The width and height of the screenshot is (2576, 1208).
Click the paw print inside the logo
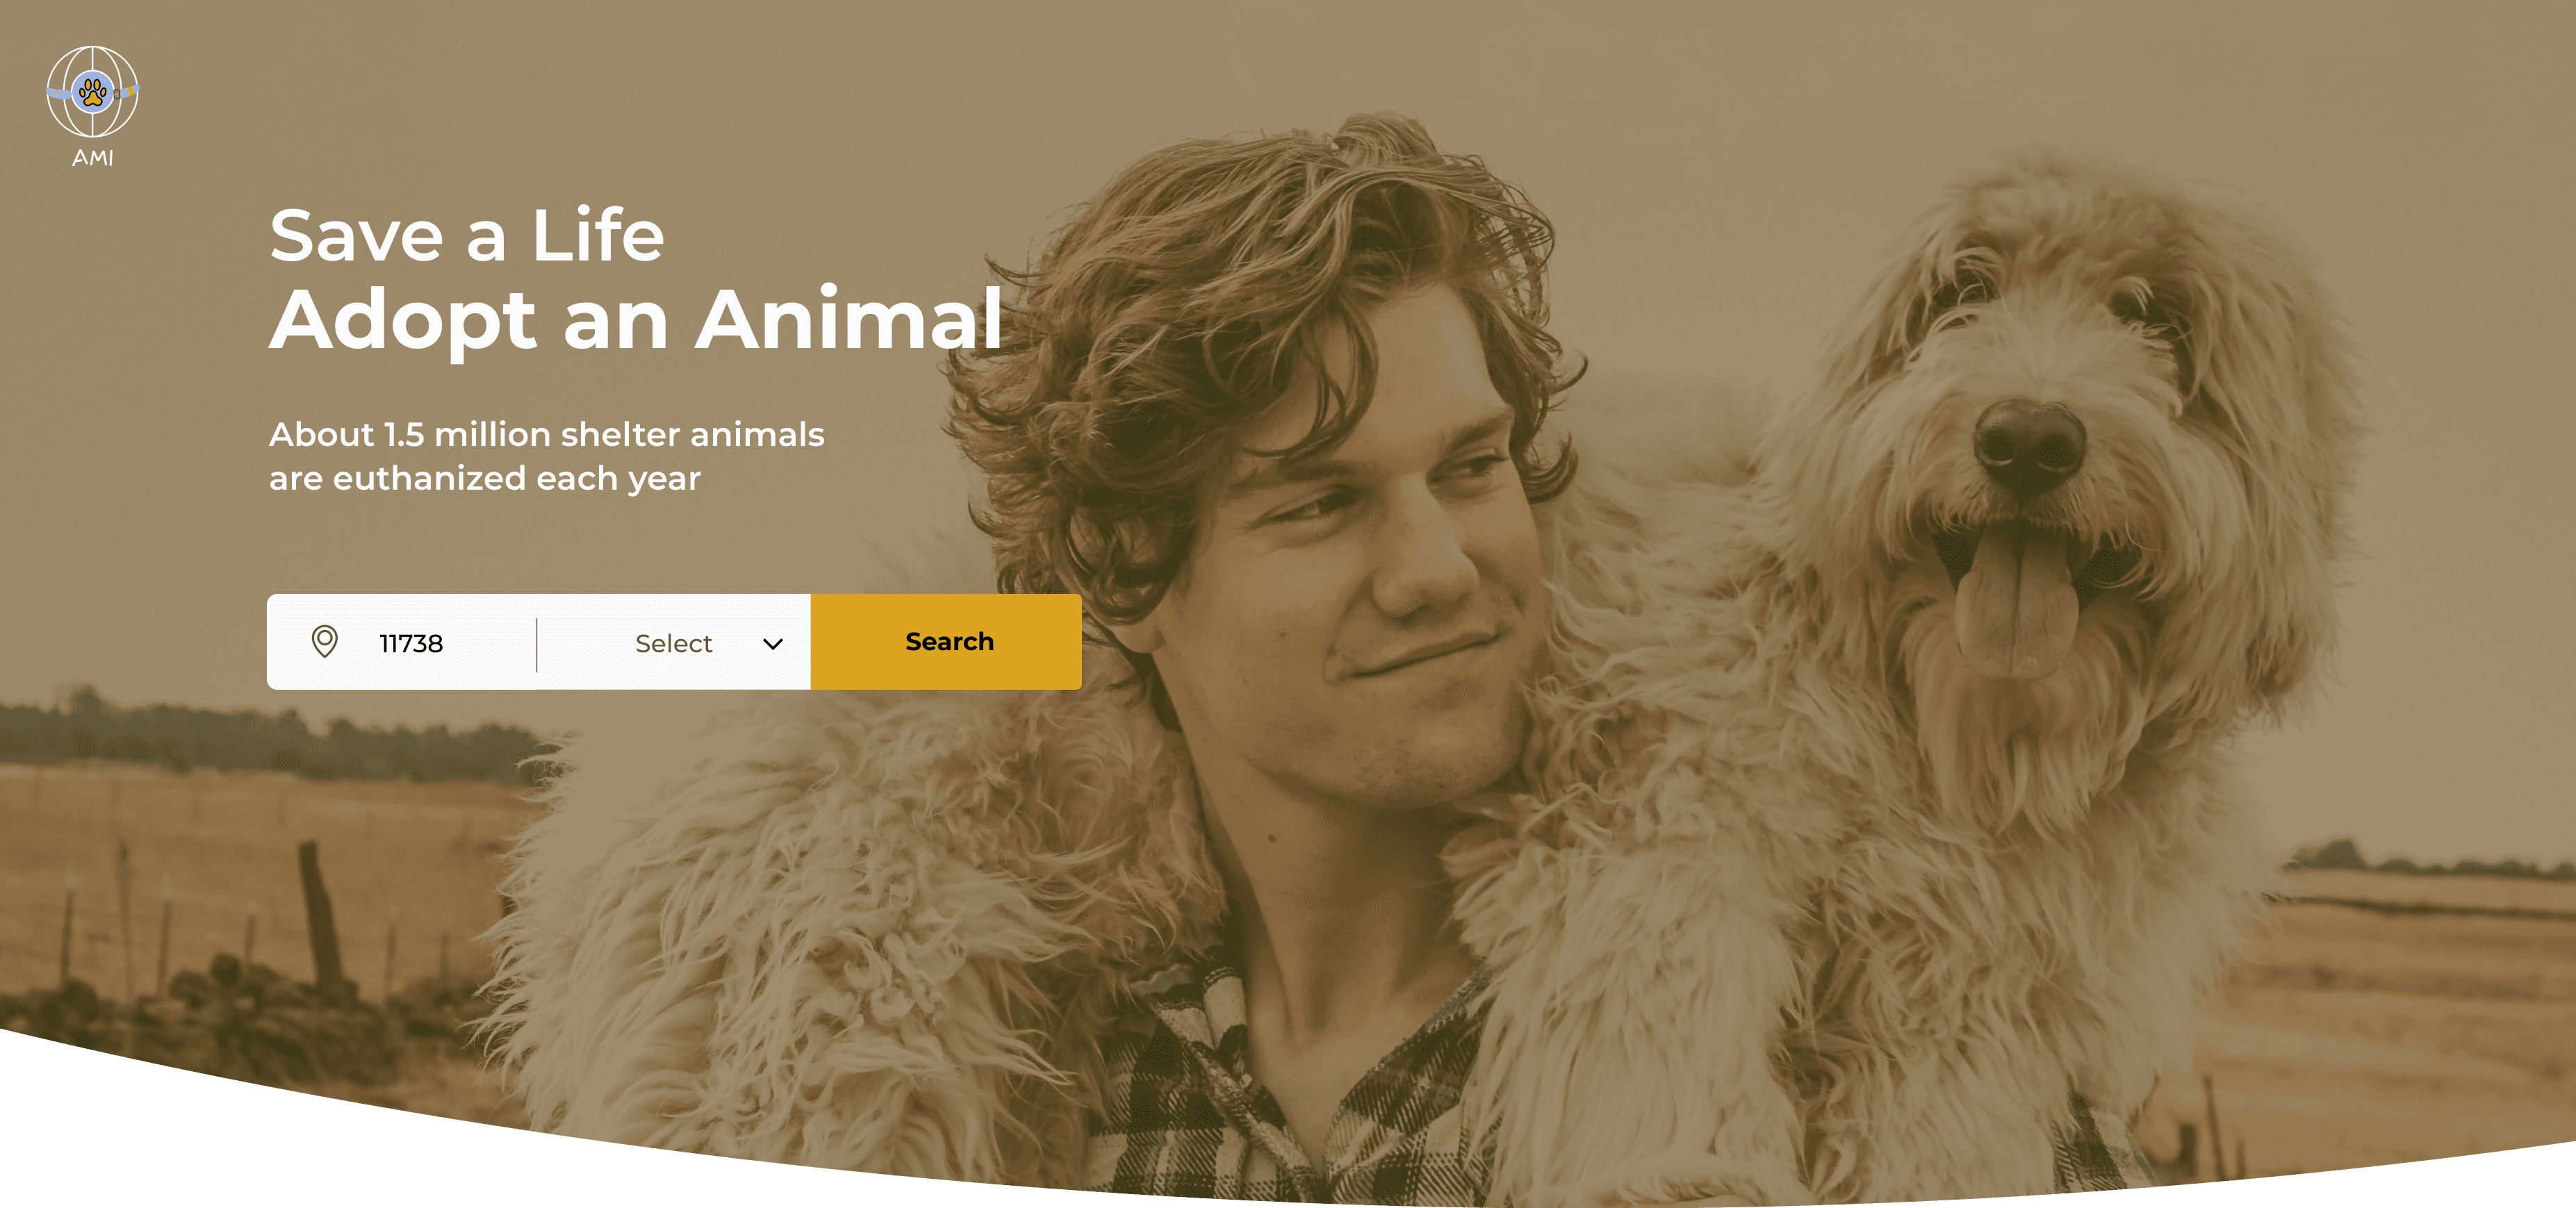click(x=93, y=93)
